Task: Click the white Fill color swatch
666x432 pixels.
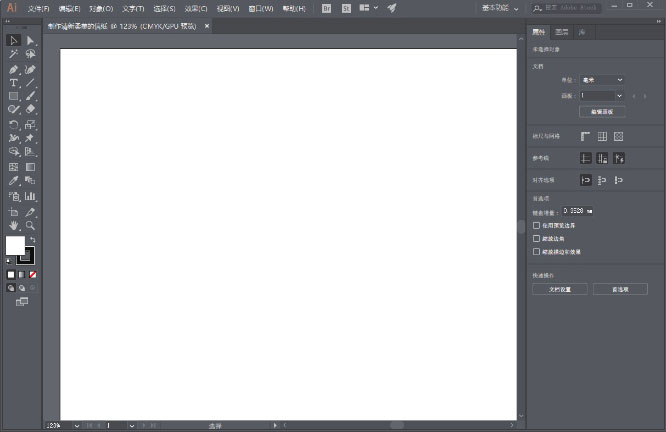Action: tap(15, 245)
